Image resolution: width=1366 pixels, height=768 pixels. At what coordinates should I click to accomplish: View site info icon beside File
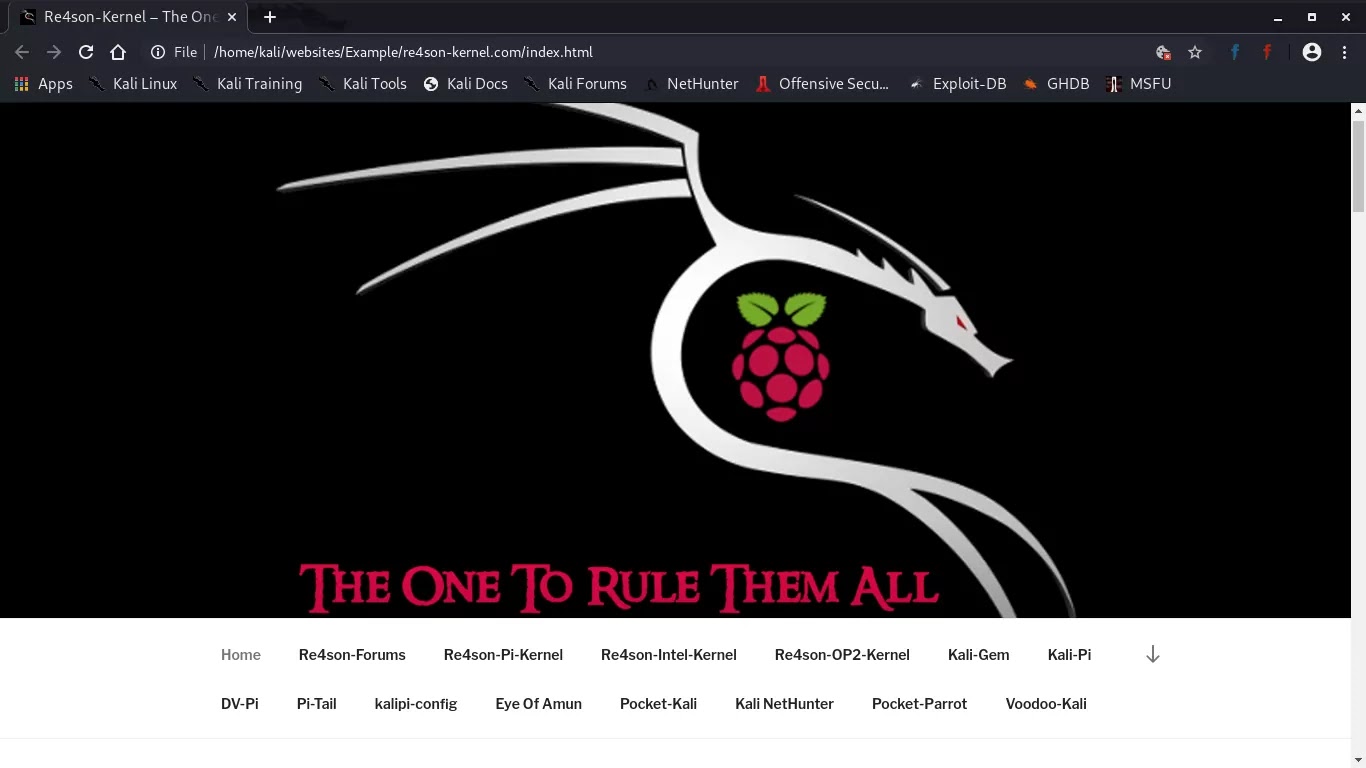157,52
